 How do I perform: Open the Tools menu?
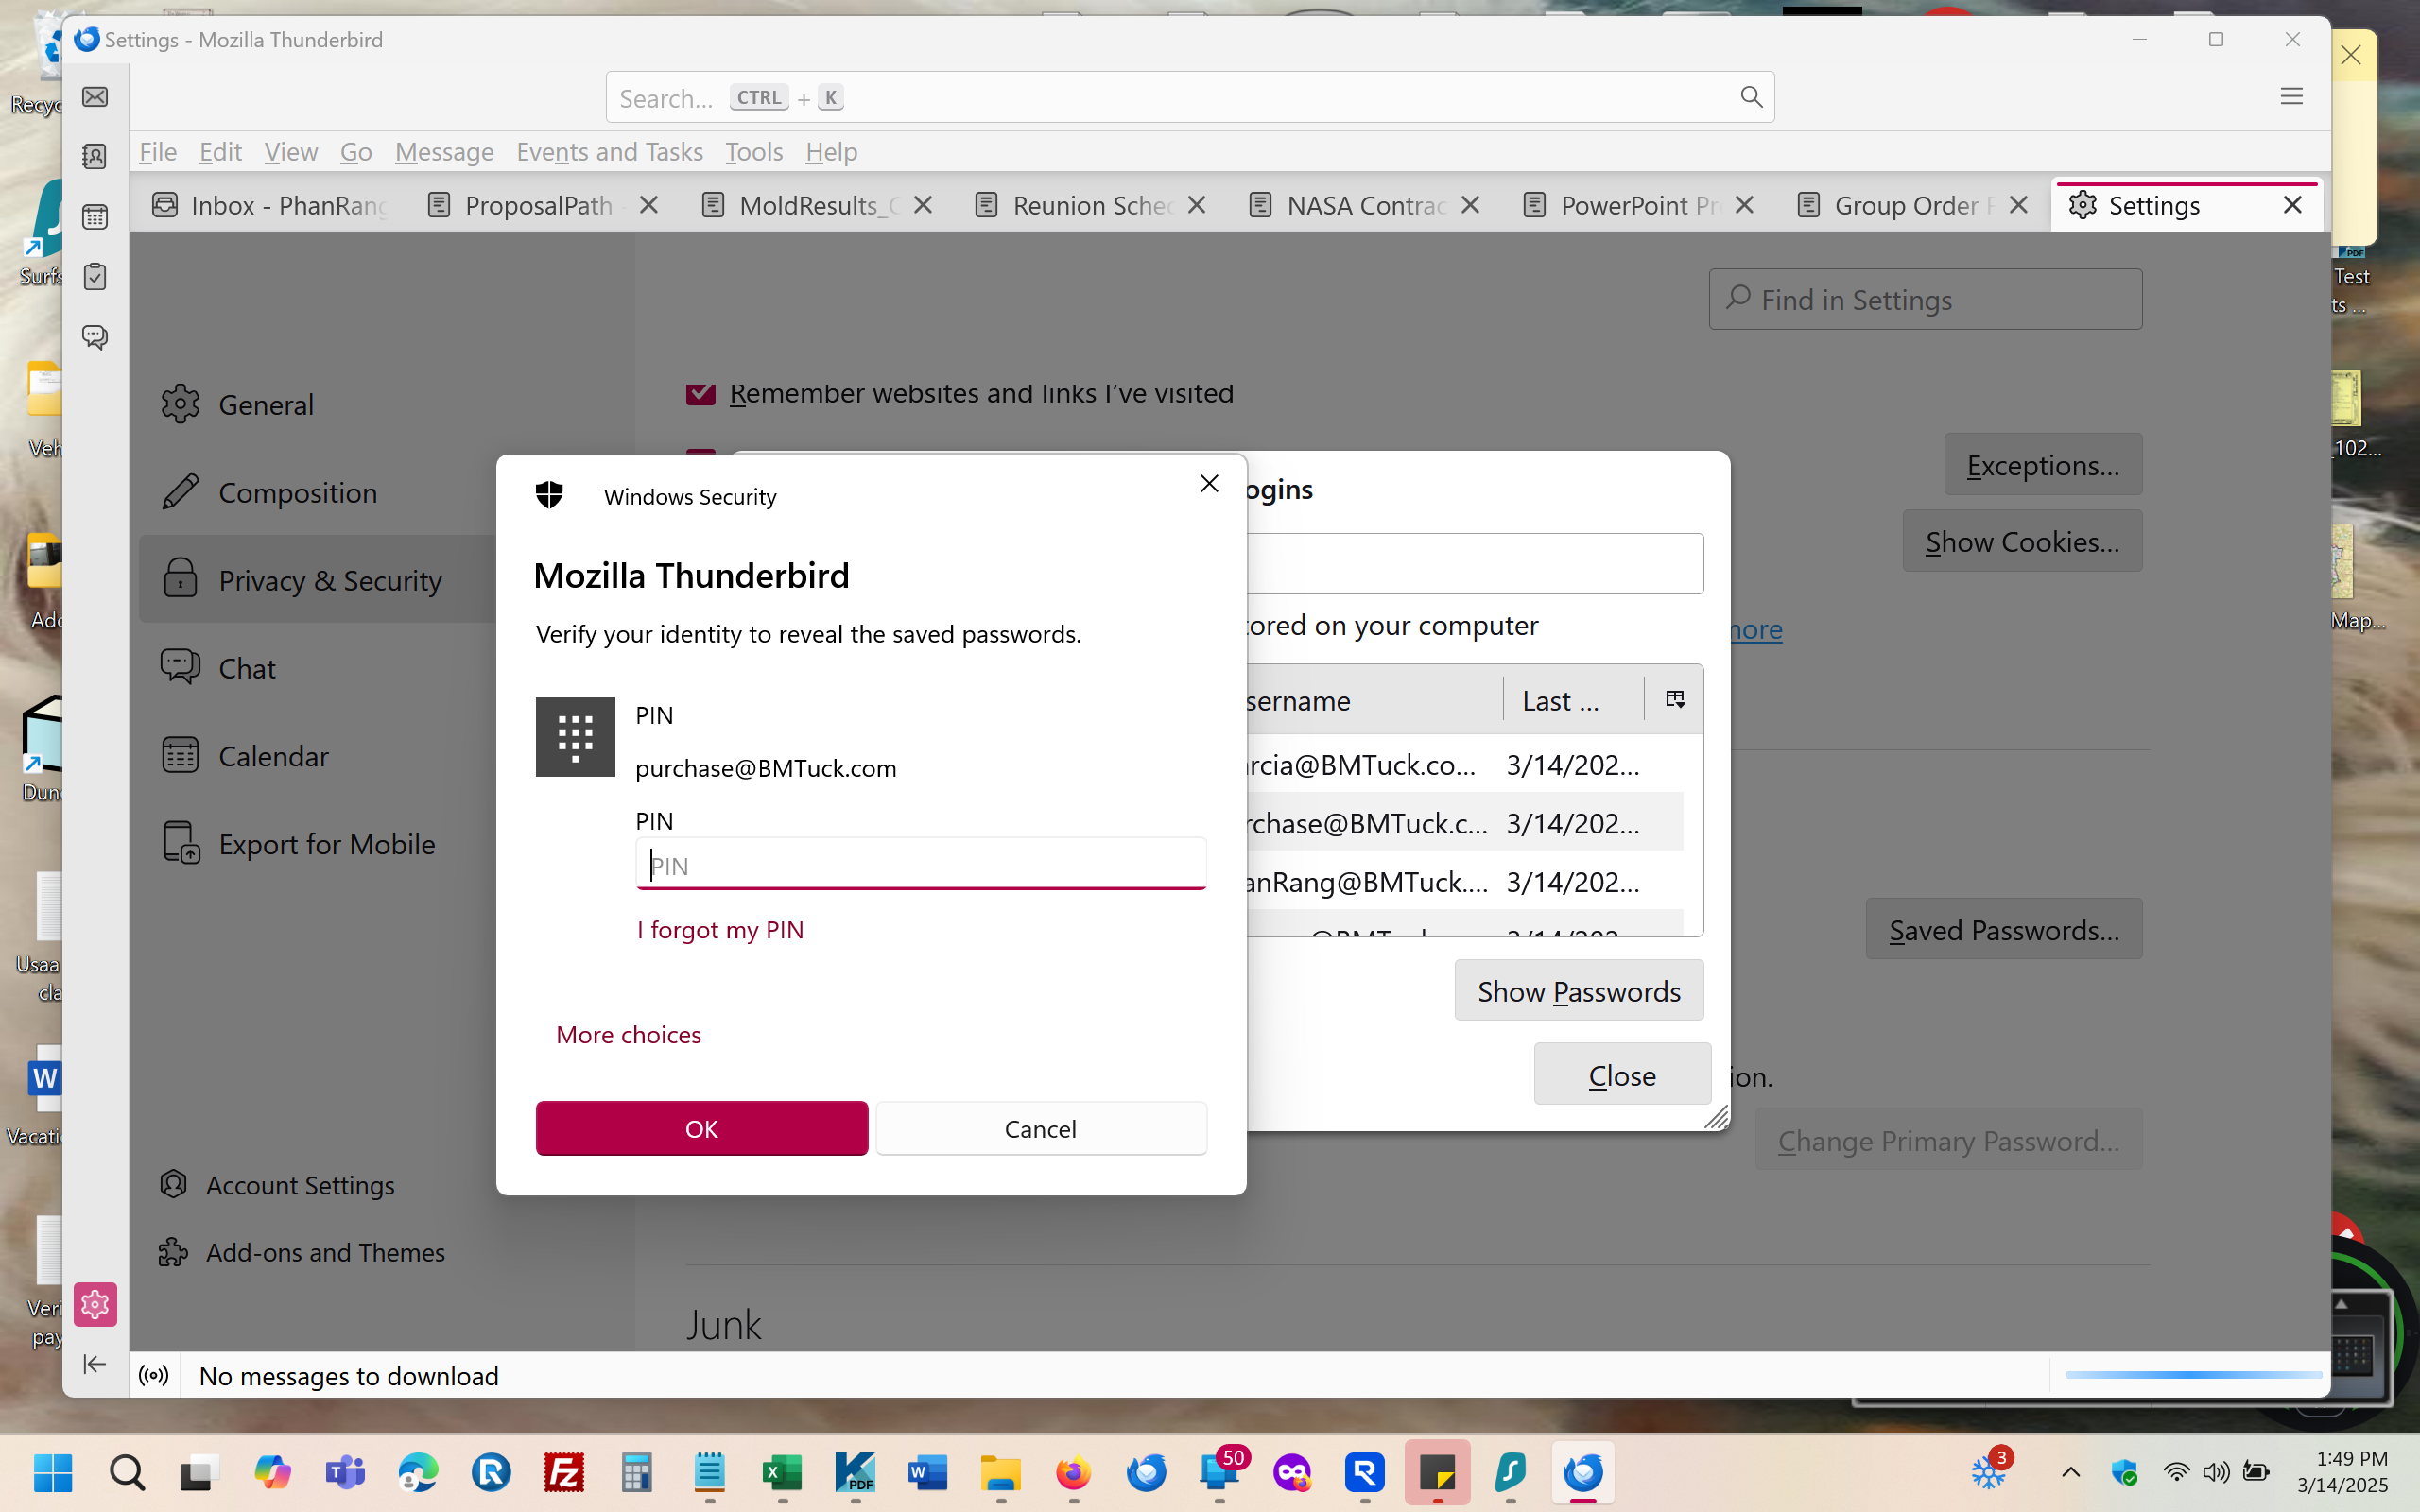pos(754,151)
